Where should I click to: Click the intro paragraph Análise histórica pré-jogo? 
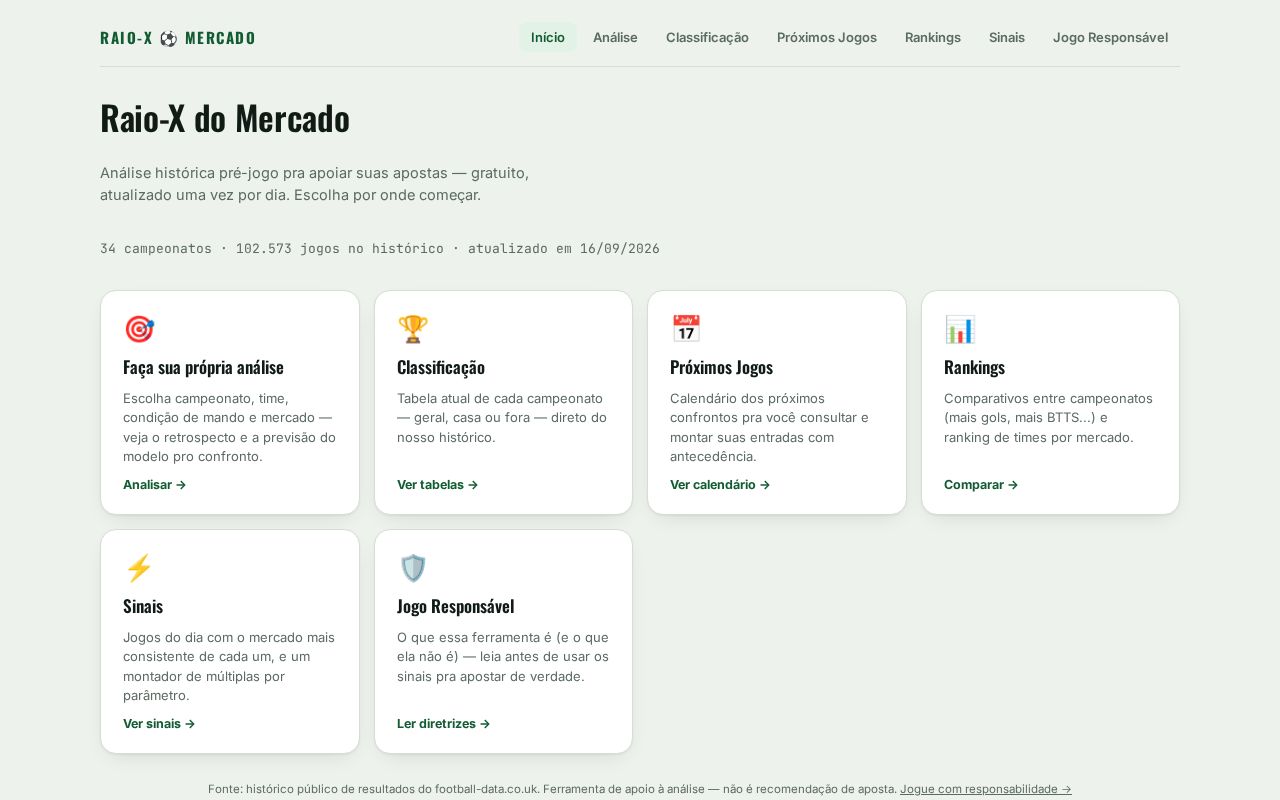(315, 184)
